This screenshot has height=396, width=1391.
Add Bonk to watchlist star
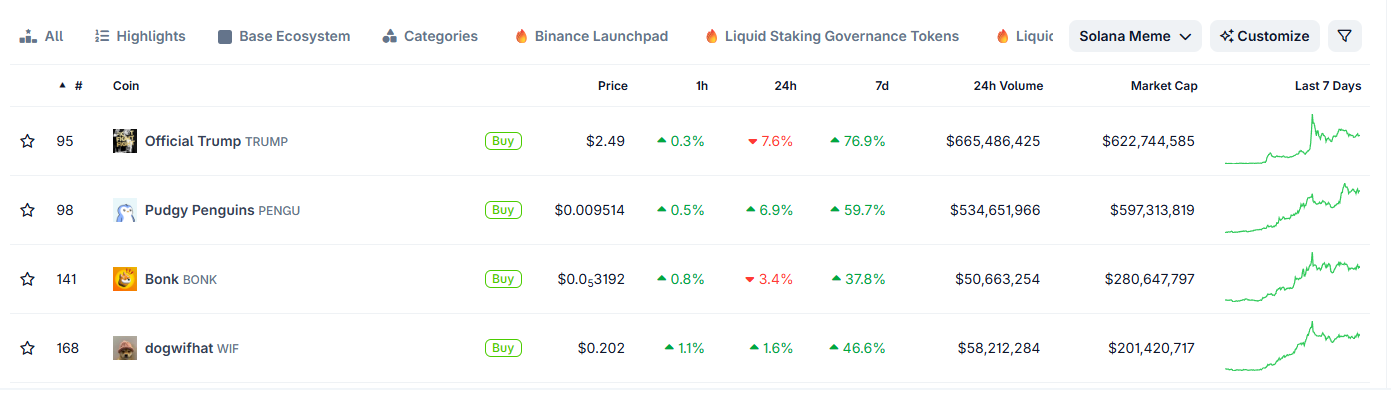tap(27, 279)
